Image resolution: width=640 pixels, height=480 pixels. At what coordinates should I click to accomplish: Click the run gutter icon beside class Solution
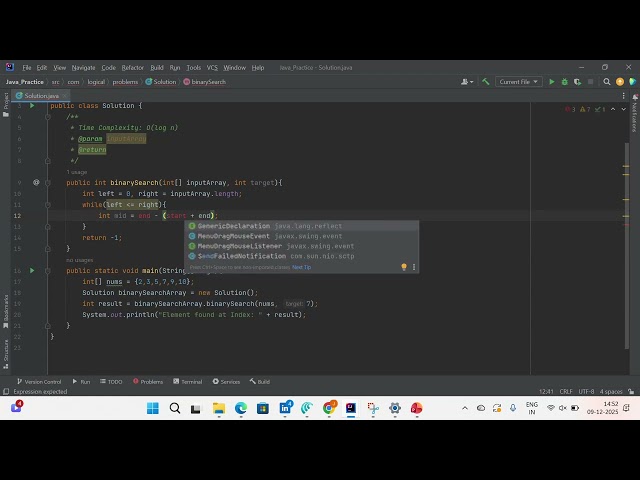coord(32,106)
